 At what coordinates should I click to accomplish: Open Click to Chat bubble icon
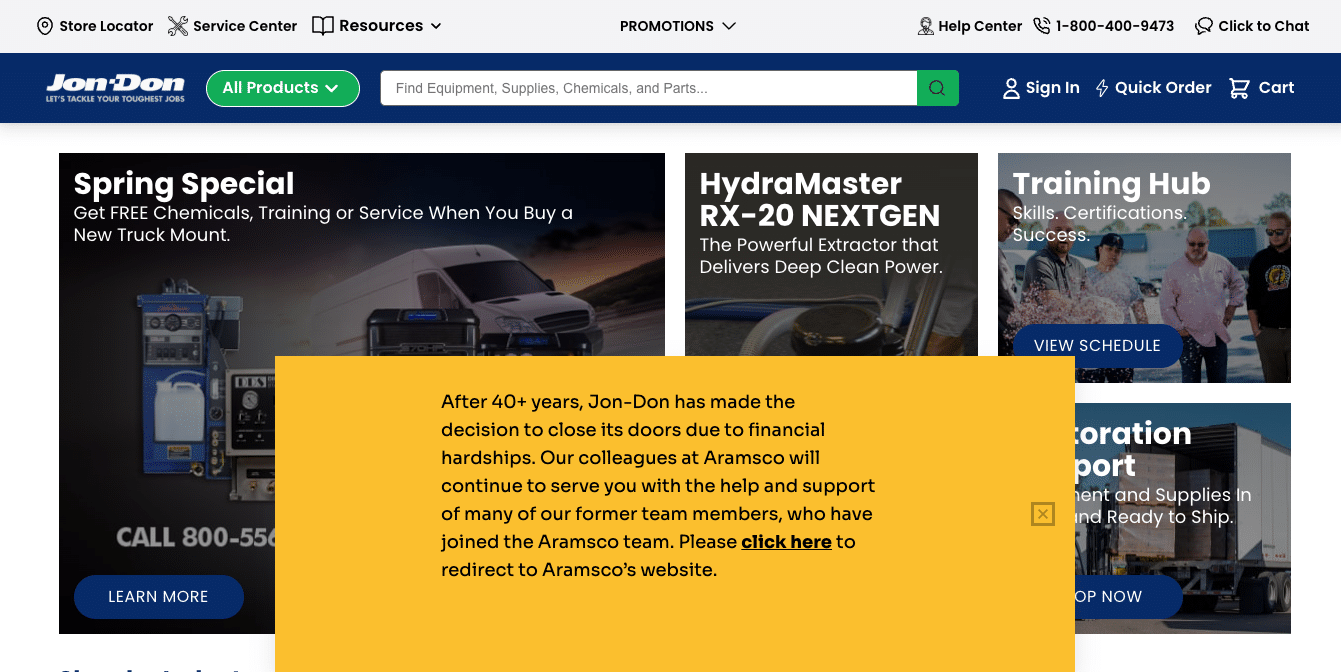(1204, 26)
